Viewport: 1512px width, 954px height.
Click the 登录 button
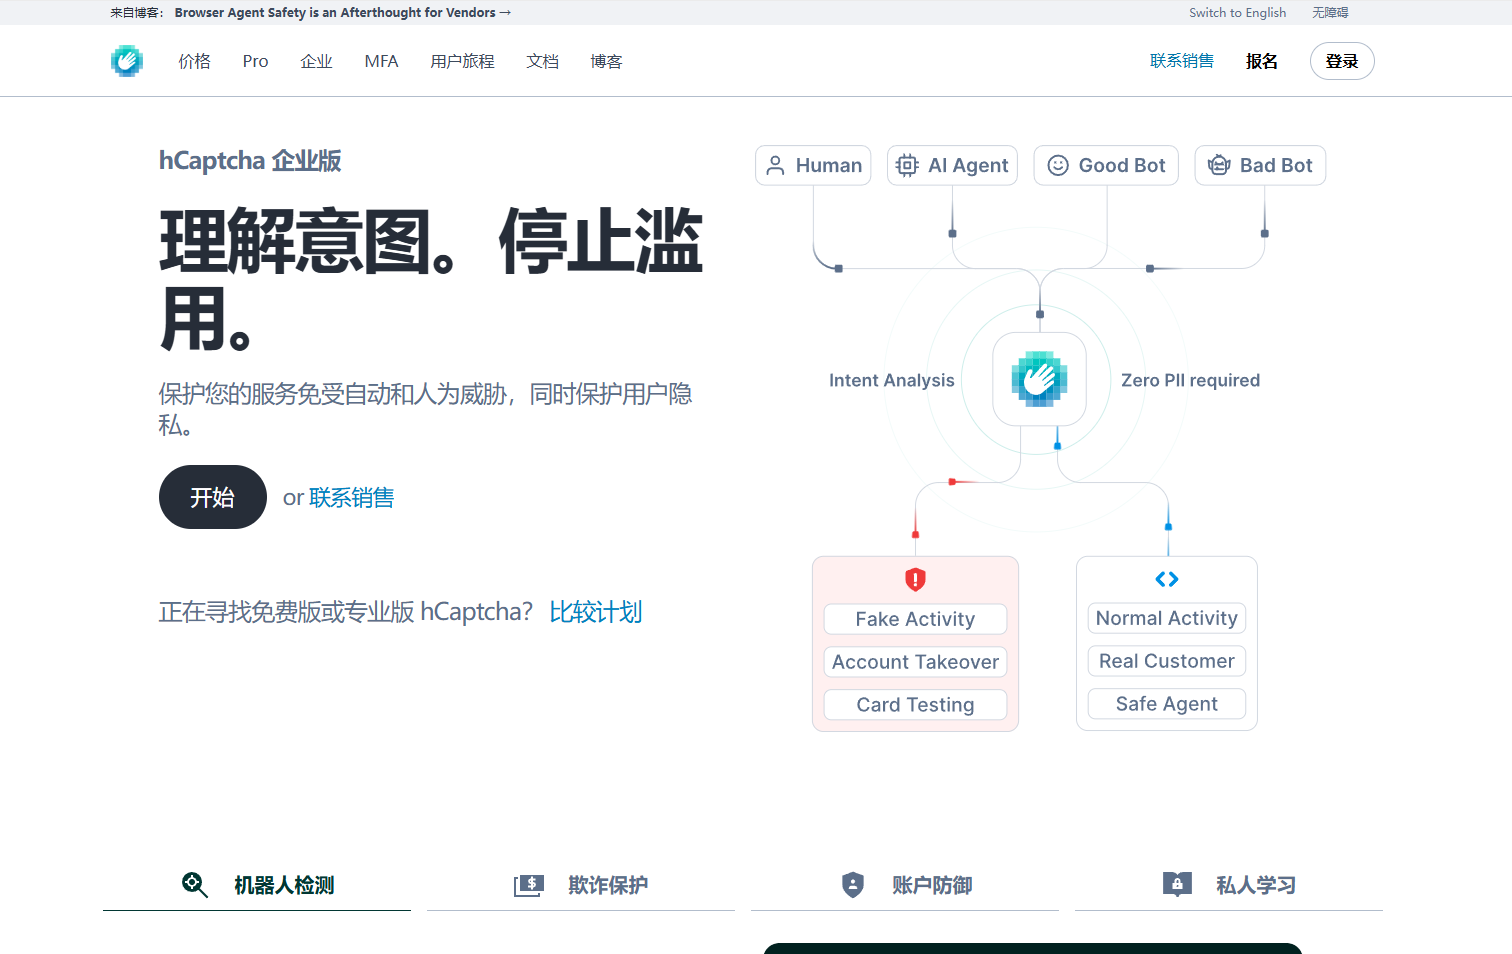pyautogui.click(x=1341, y=61)
